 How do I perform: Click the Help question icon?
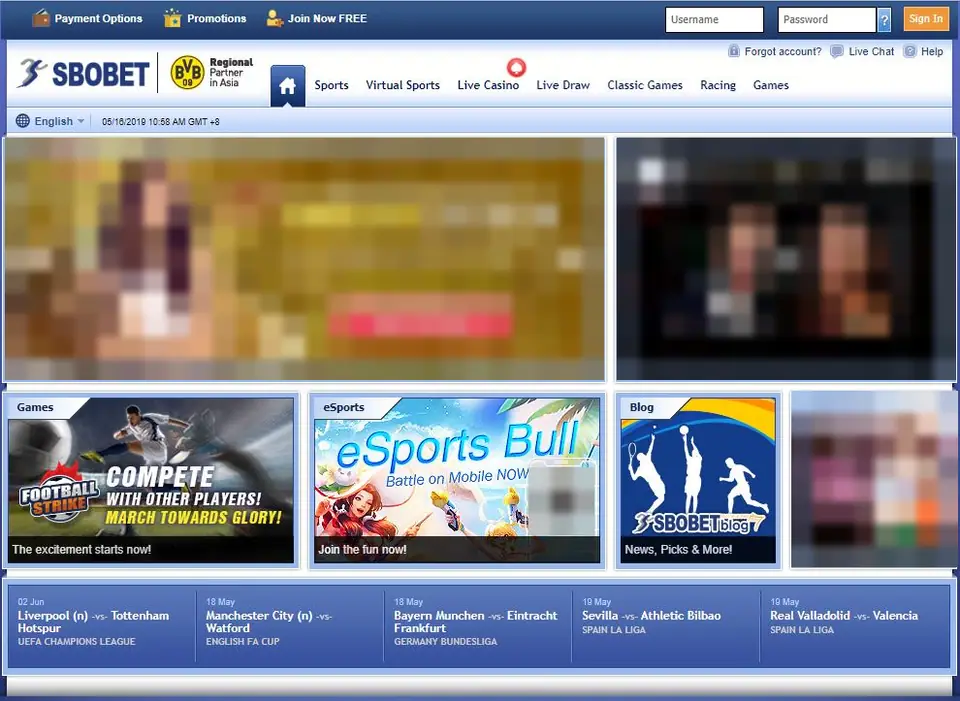910,51
